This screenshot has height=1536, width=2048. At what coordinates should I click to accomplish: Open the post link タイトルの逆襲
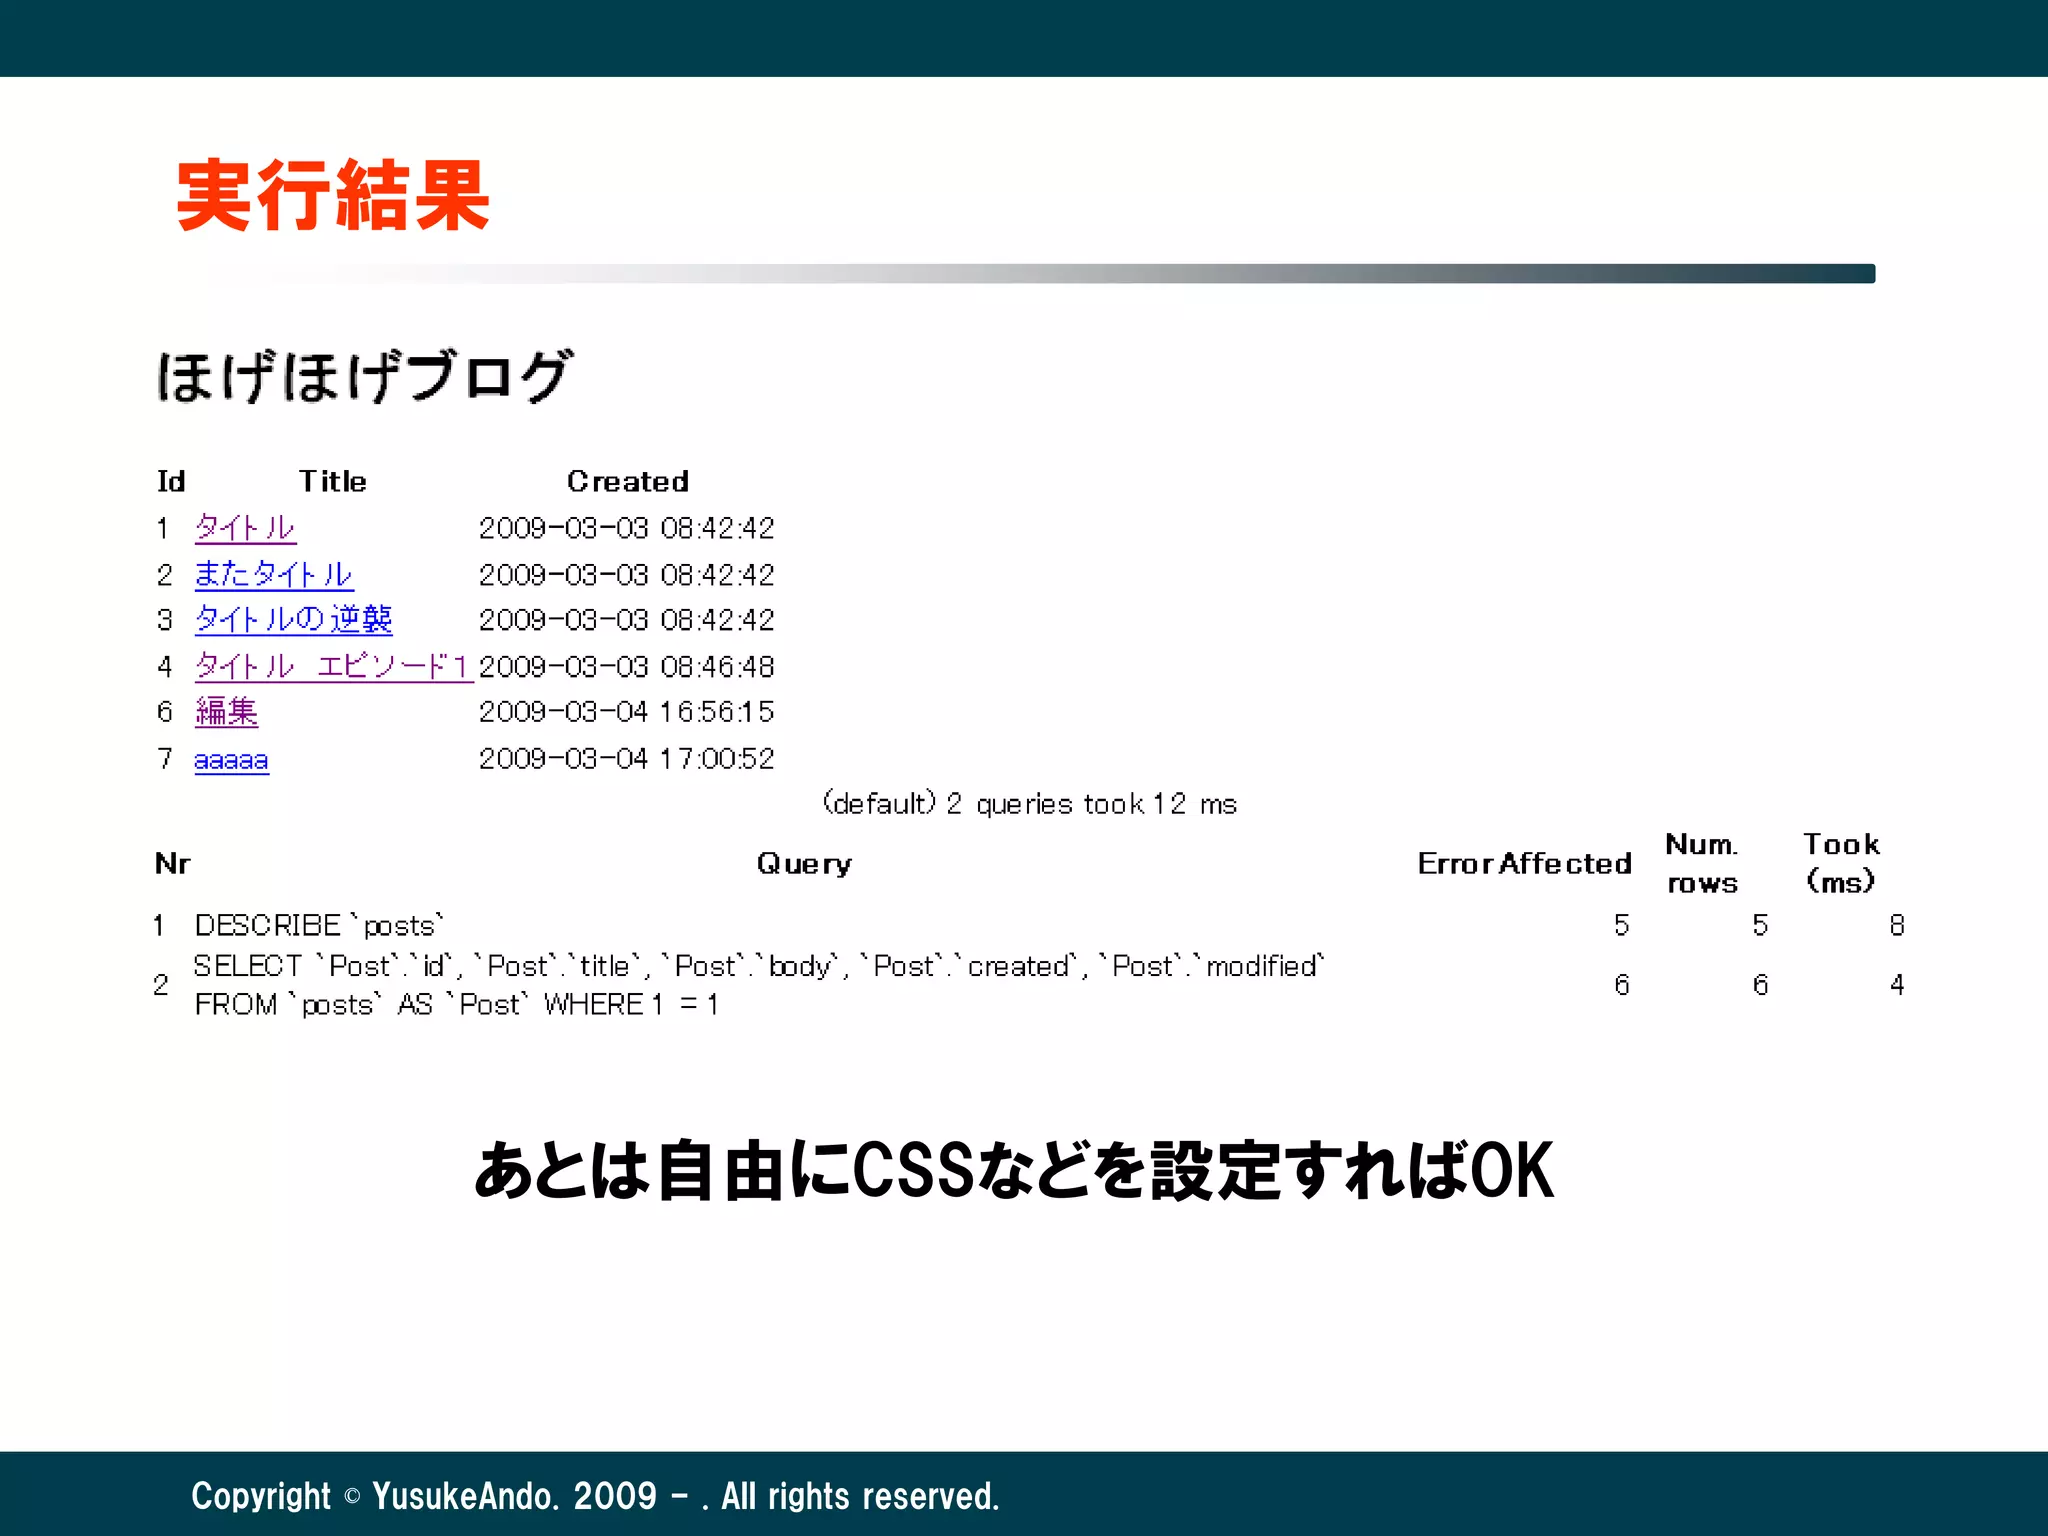click(x=293, y=619)
